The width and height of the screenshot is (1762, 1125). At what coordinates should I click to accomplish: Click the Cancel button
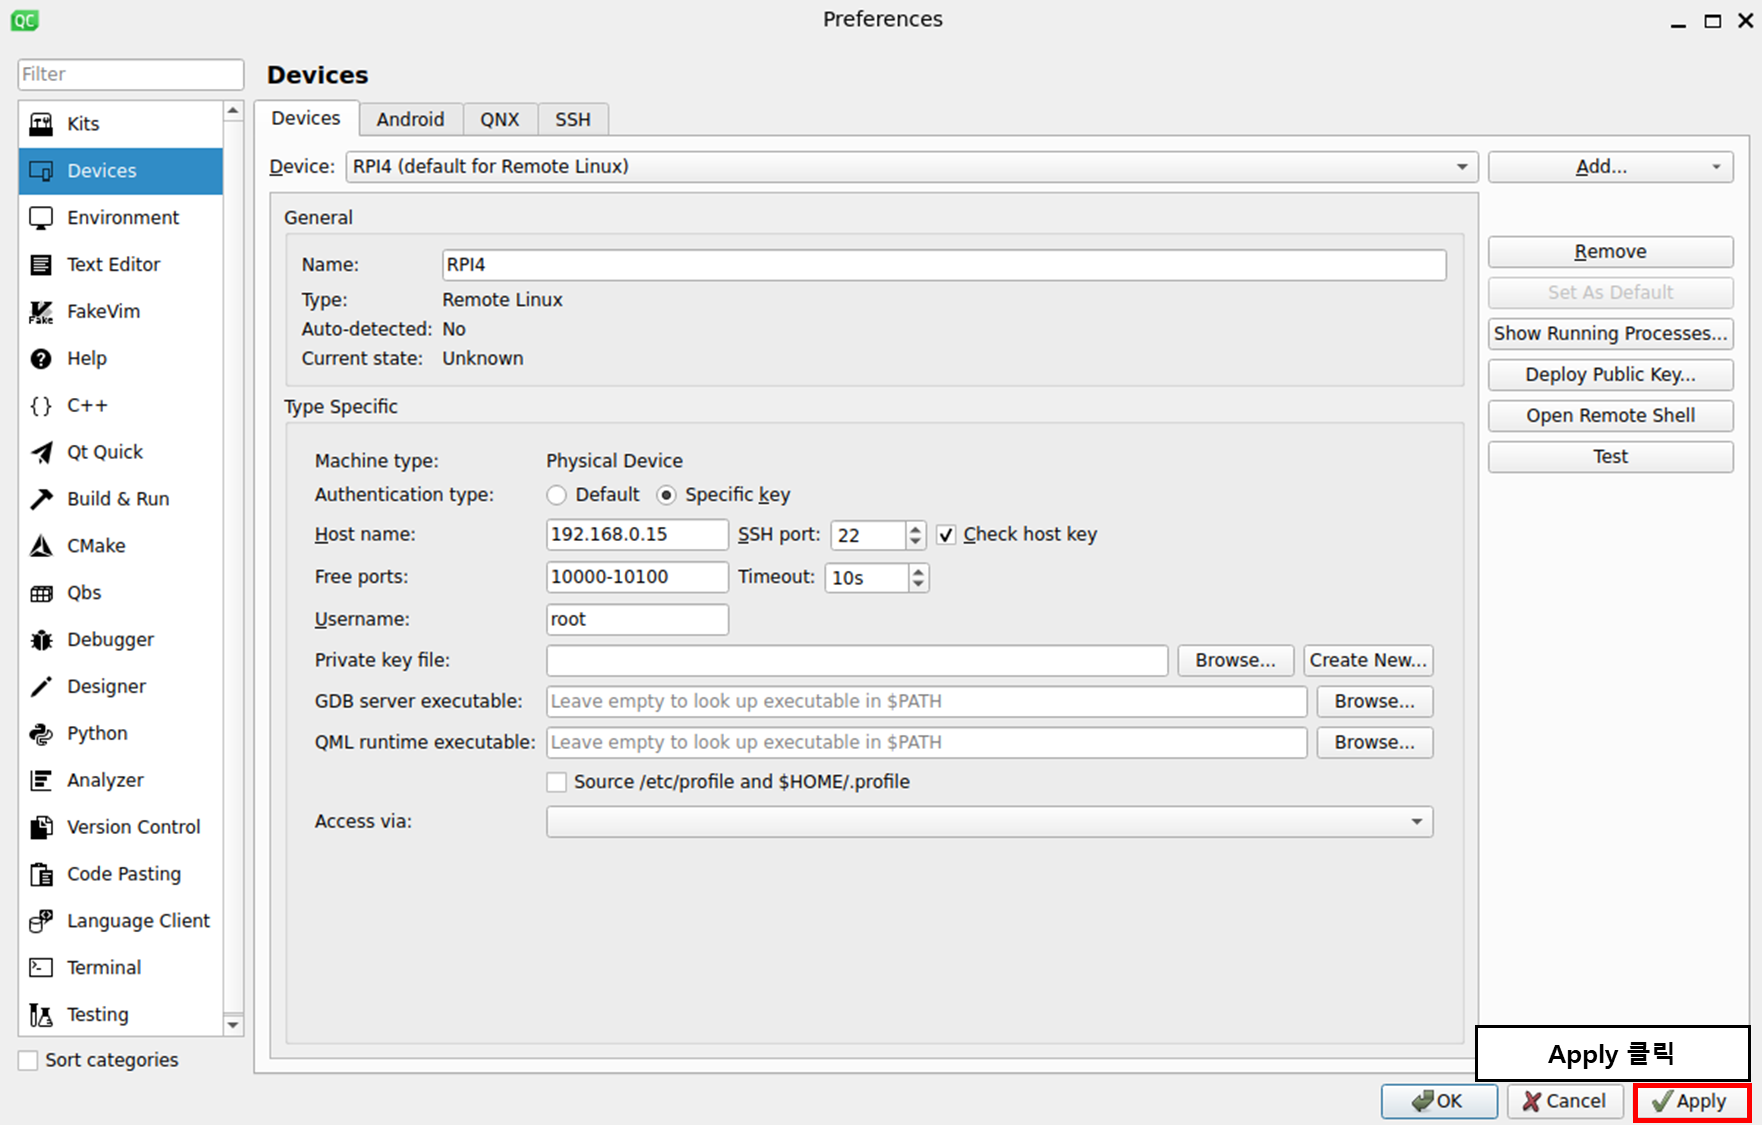1565,1102
